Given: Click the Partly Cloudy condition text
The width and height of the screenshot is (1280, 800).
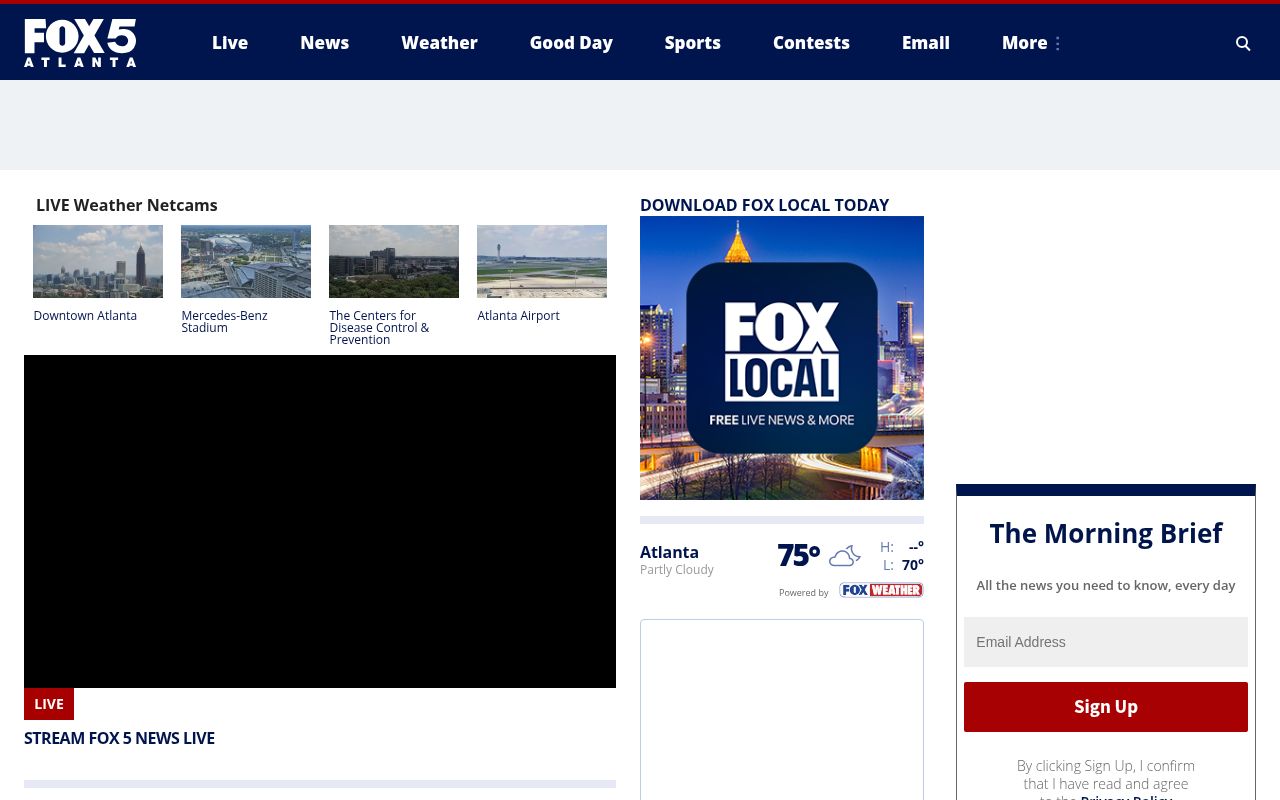Looking at the screenshot, I should click(677, 570).
